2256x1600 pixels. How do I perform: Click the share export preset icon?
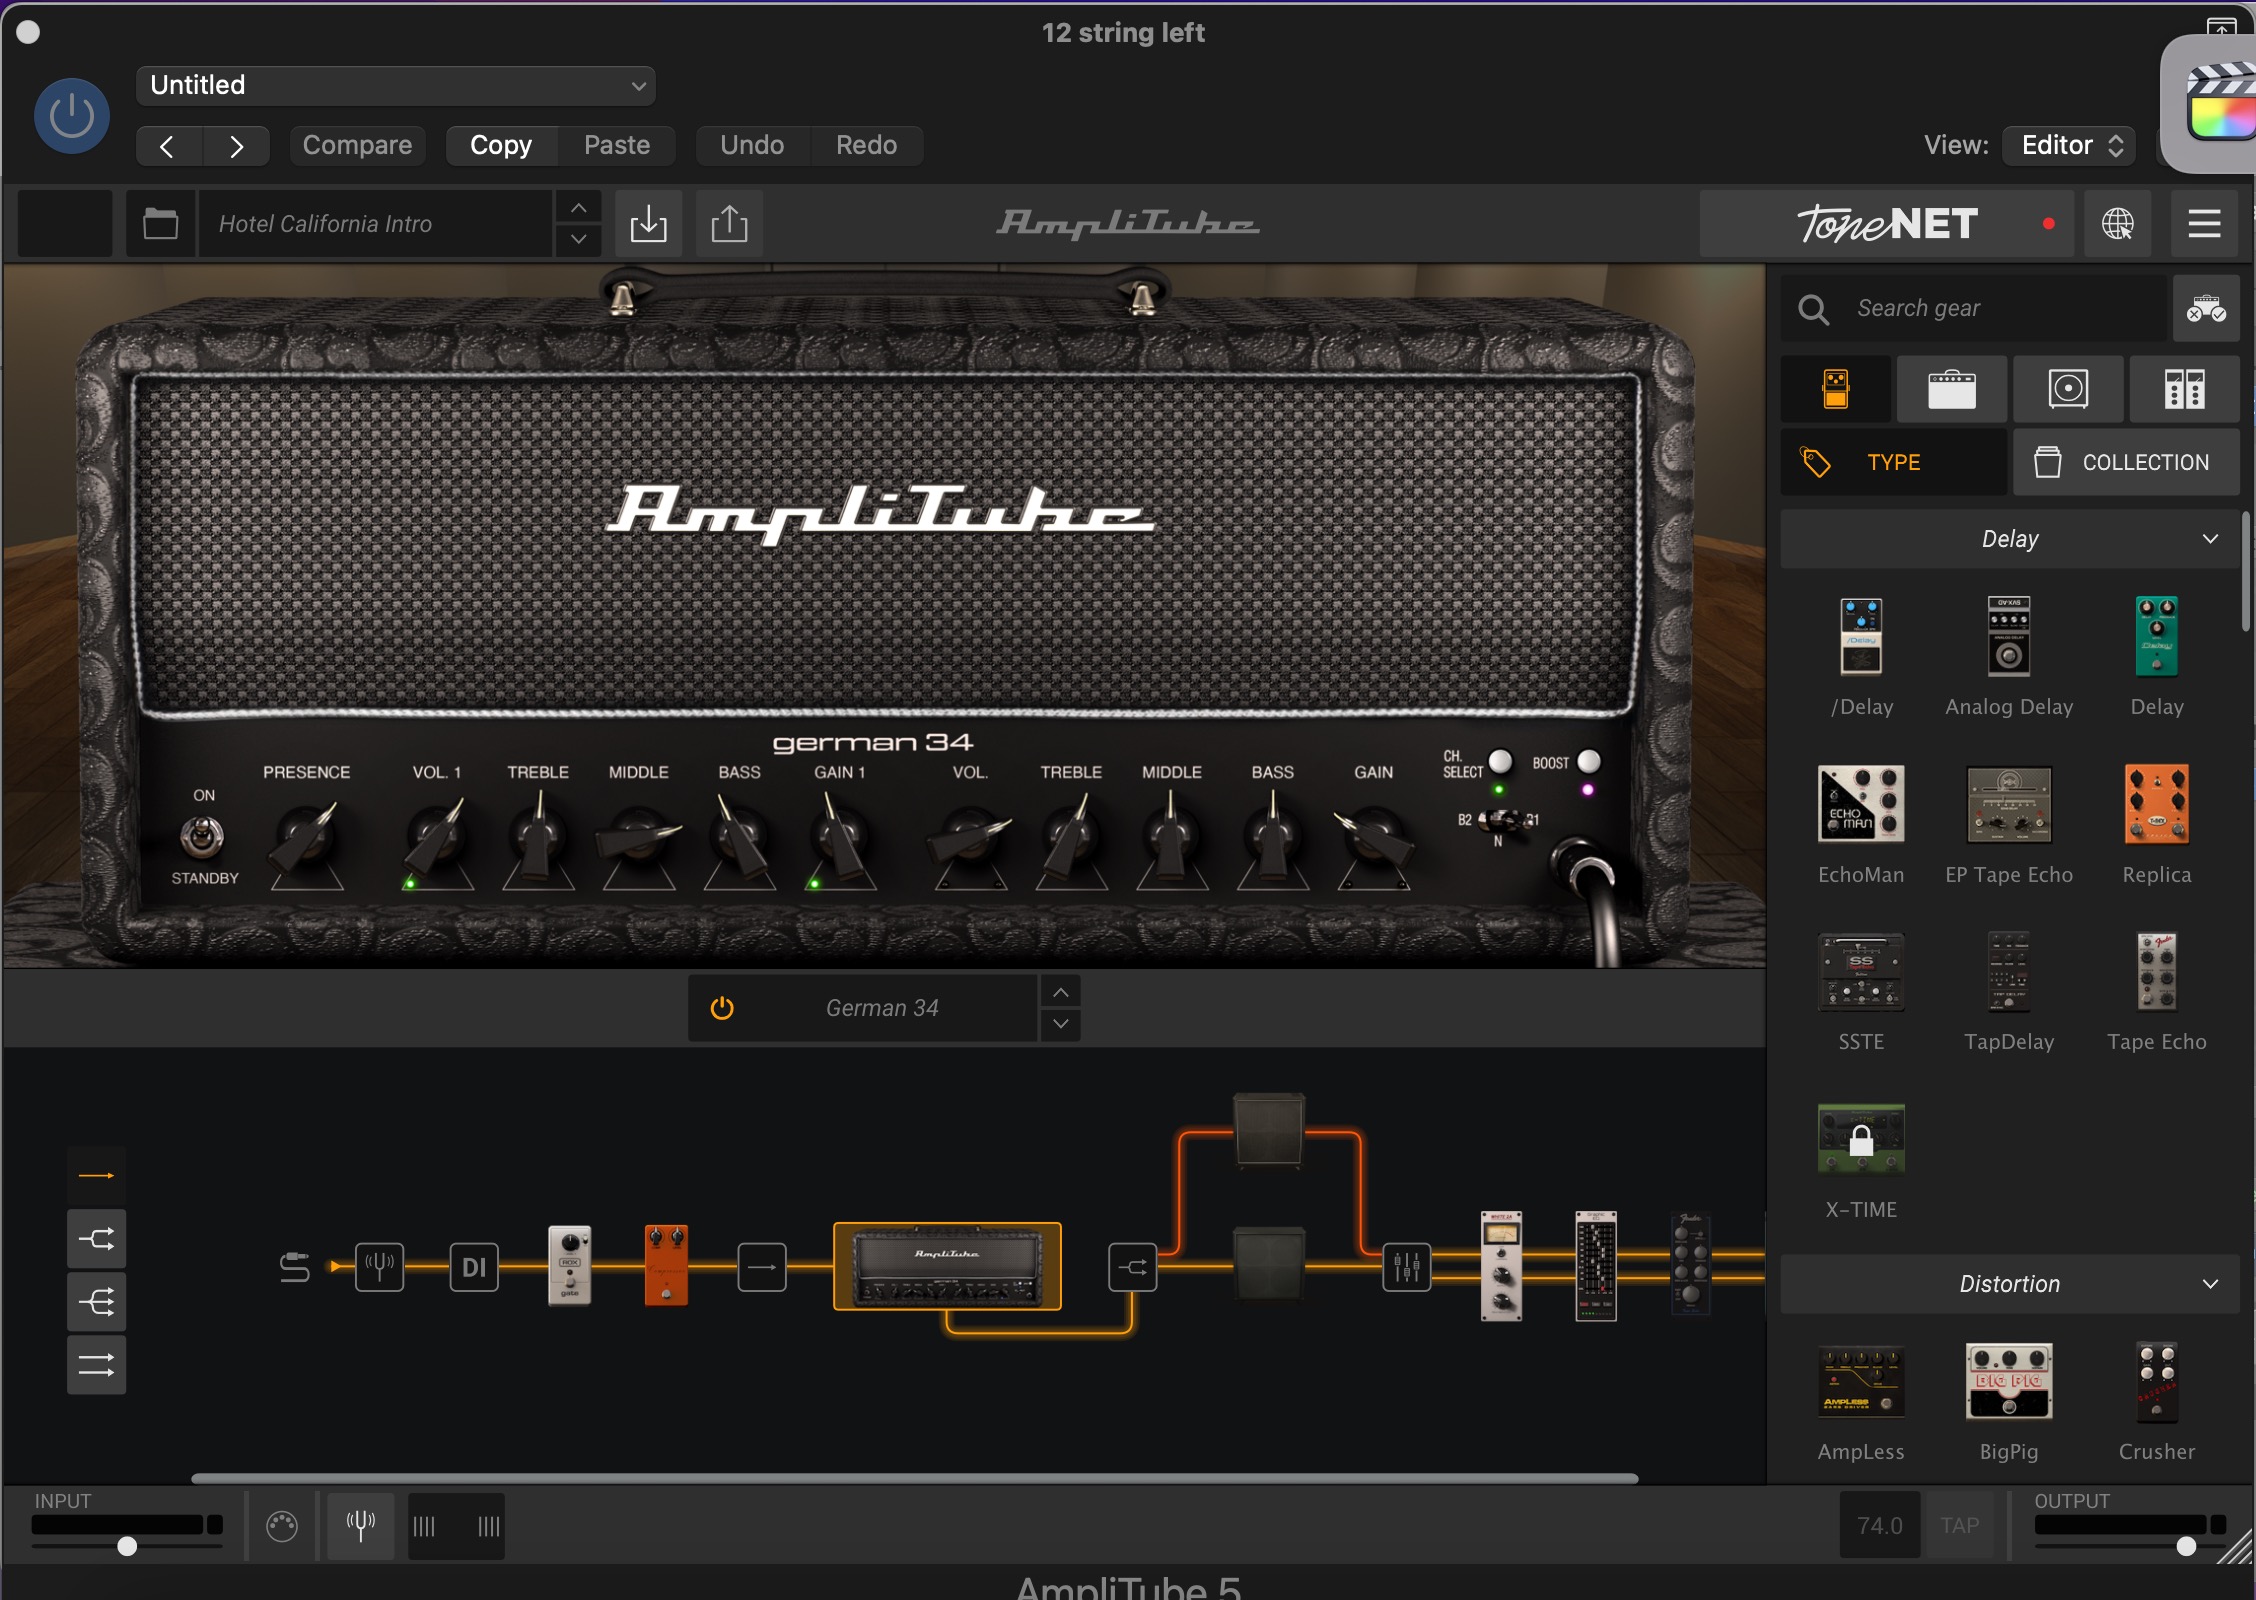click(729, 224)
